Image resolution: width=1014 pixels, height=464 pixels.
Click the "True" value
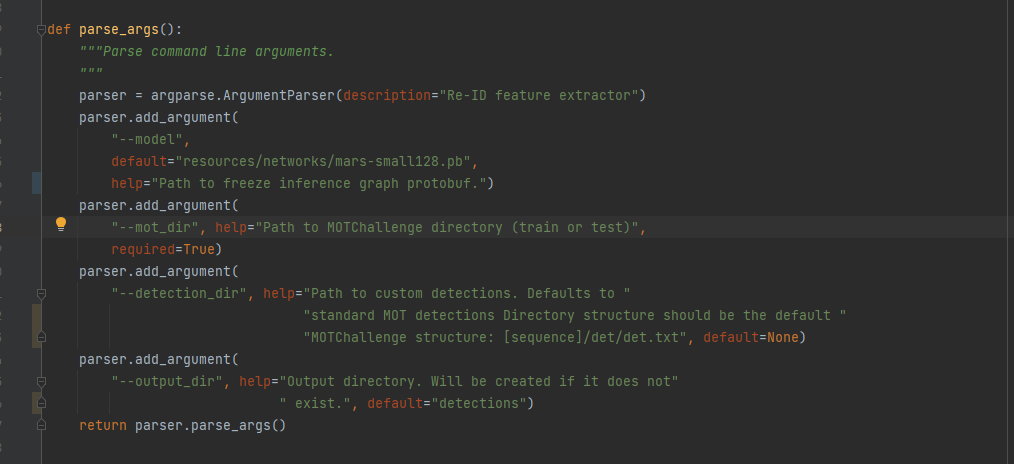tap(199, 249)
